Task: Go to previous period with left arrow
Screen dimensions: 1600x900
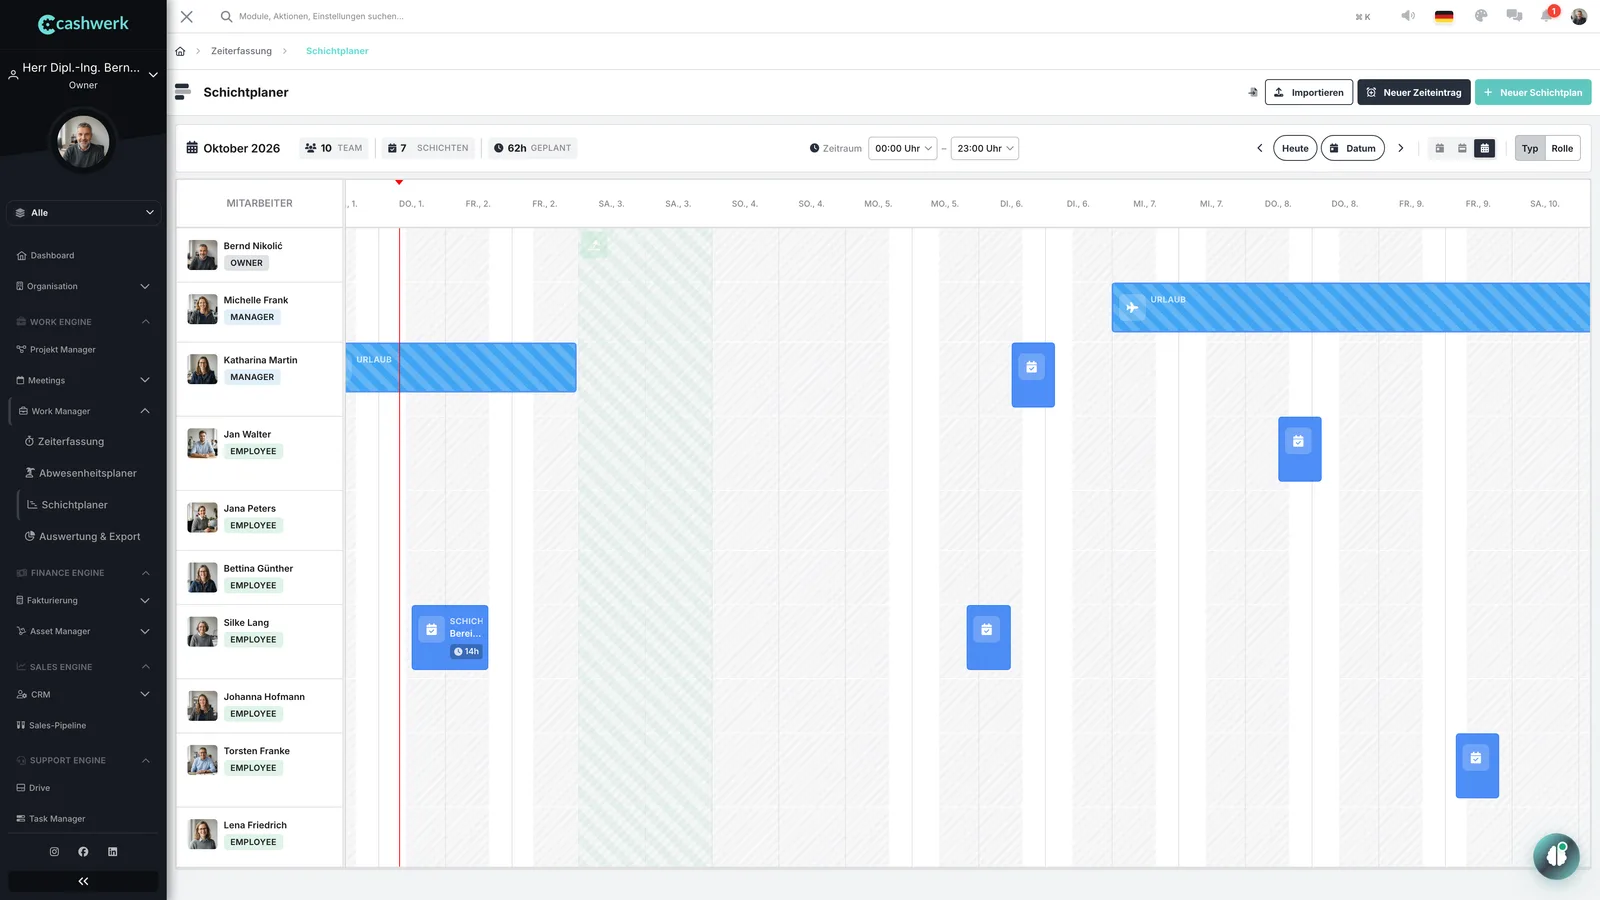Action: [x=1260, y=148]
